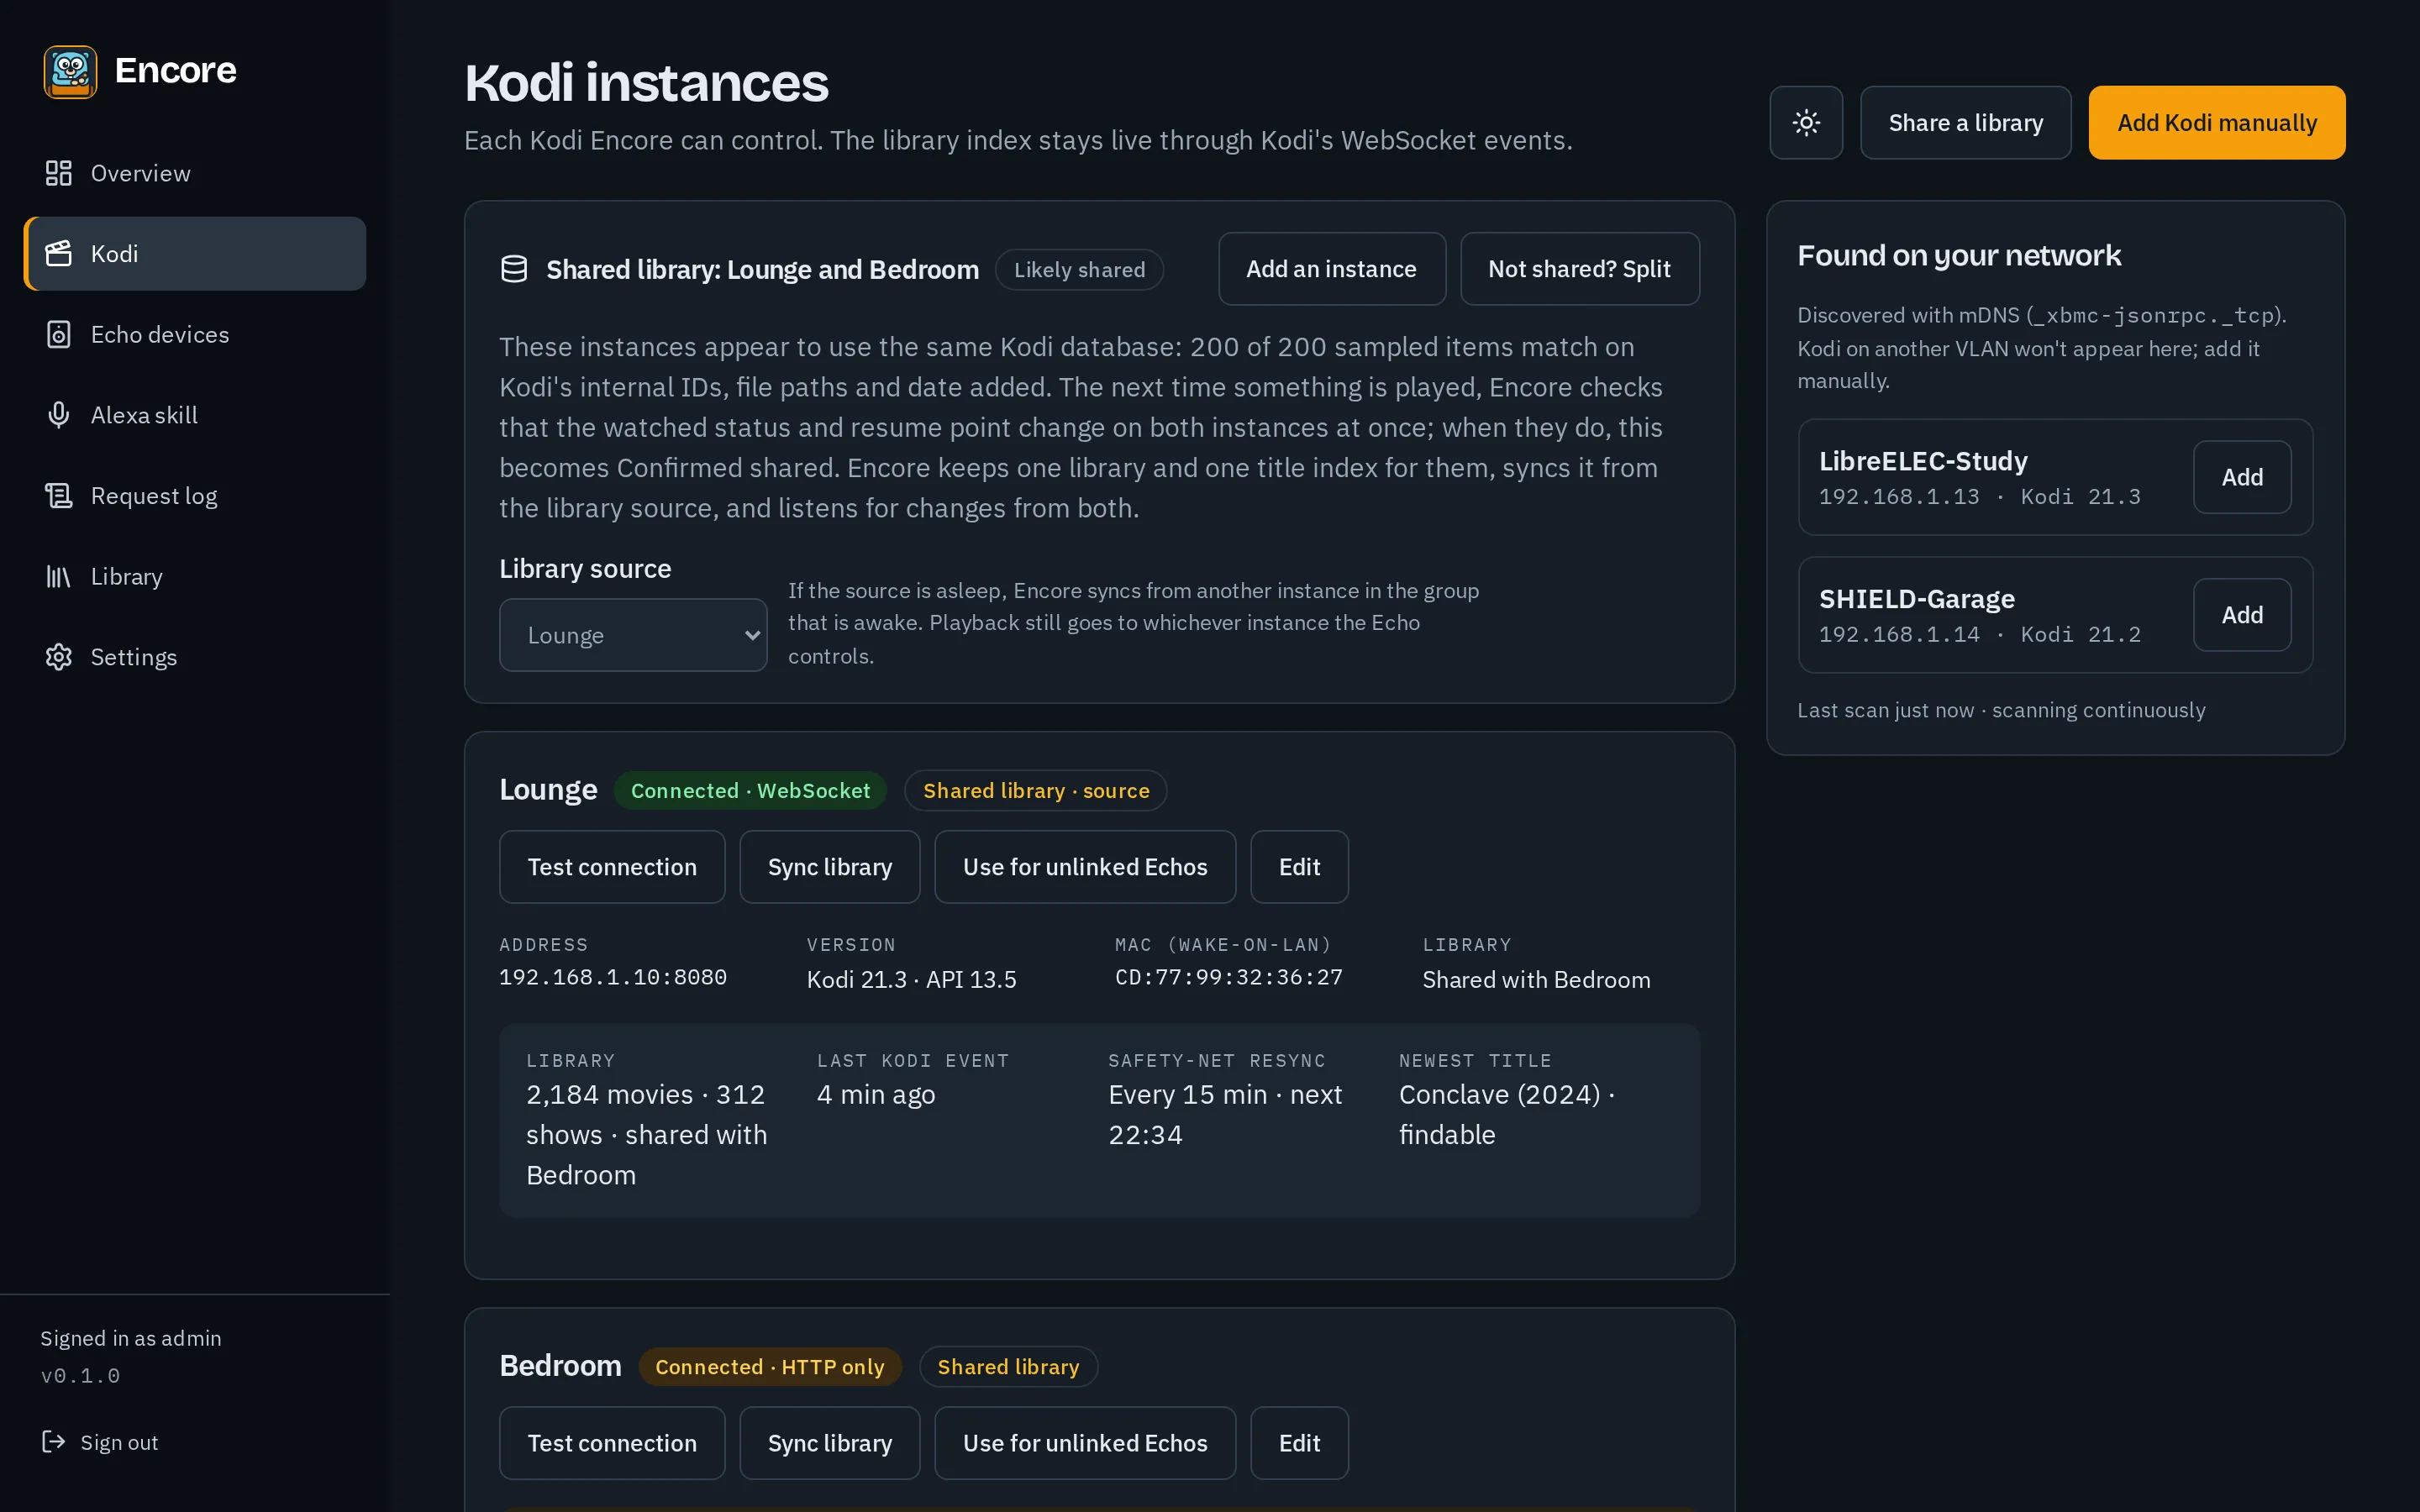Click the Sign out link
The height and width of the screenshot is (1512, 2420).
(x=100, y=1442)
